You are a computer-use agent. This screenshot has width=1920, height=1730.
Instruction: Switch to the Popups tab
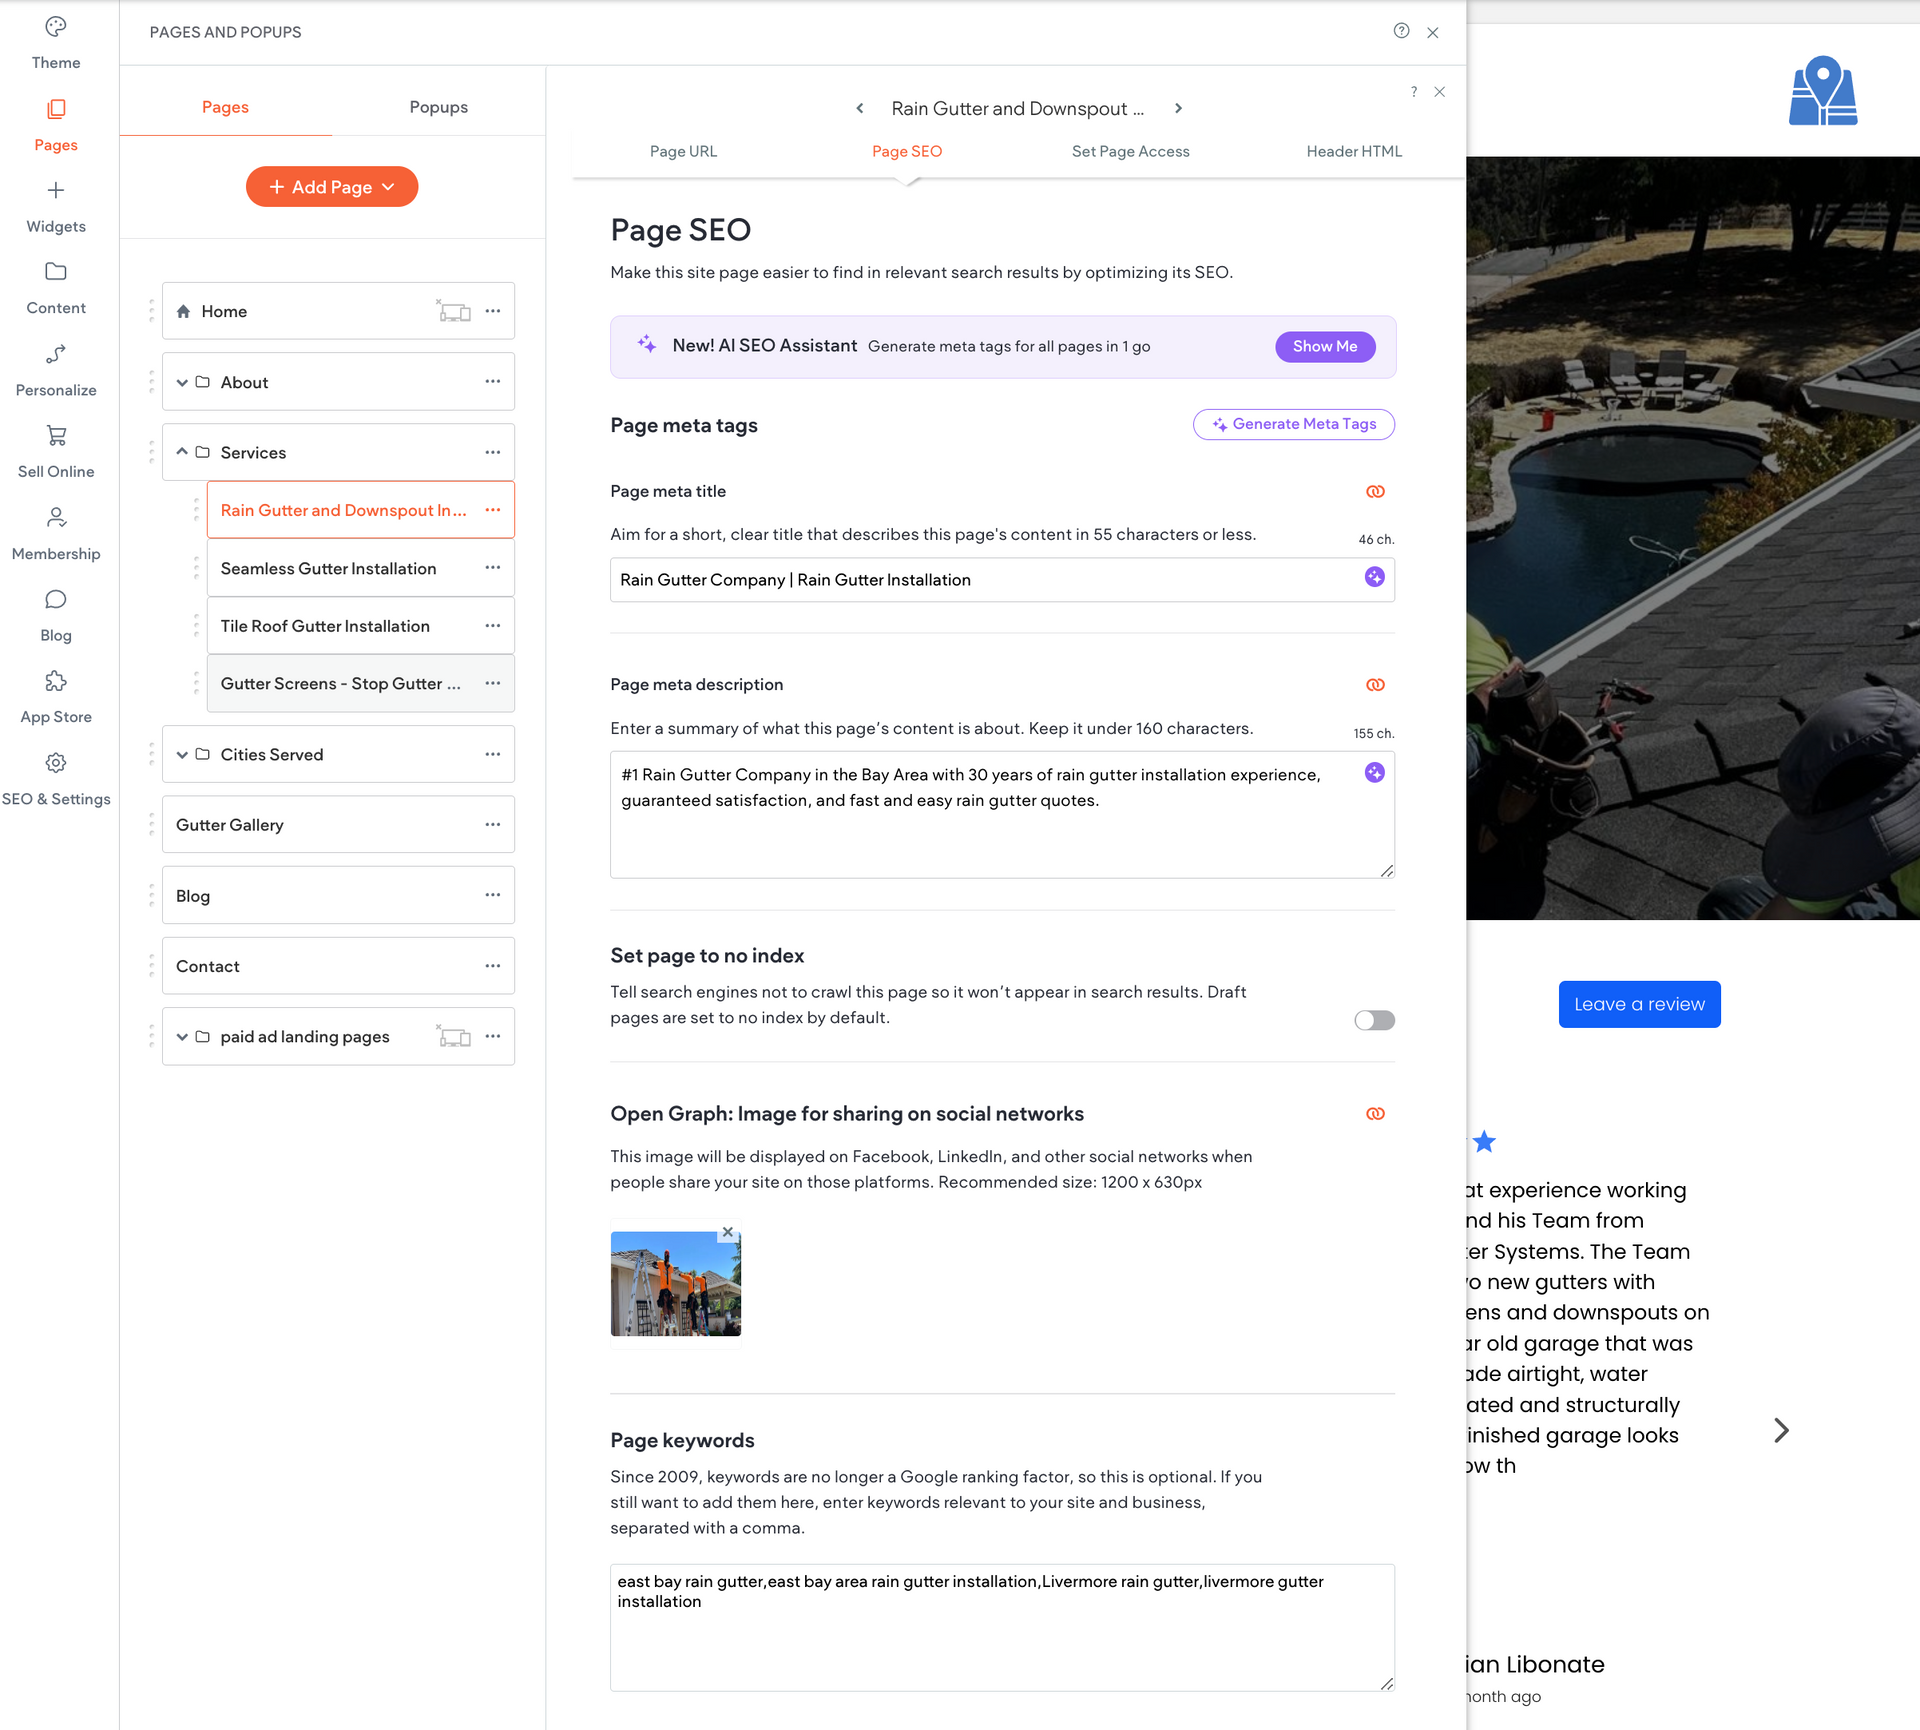click(438, 107)
